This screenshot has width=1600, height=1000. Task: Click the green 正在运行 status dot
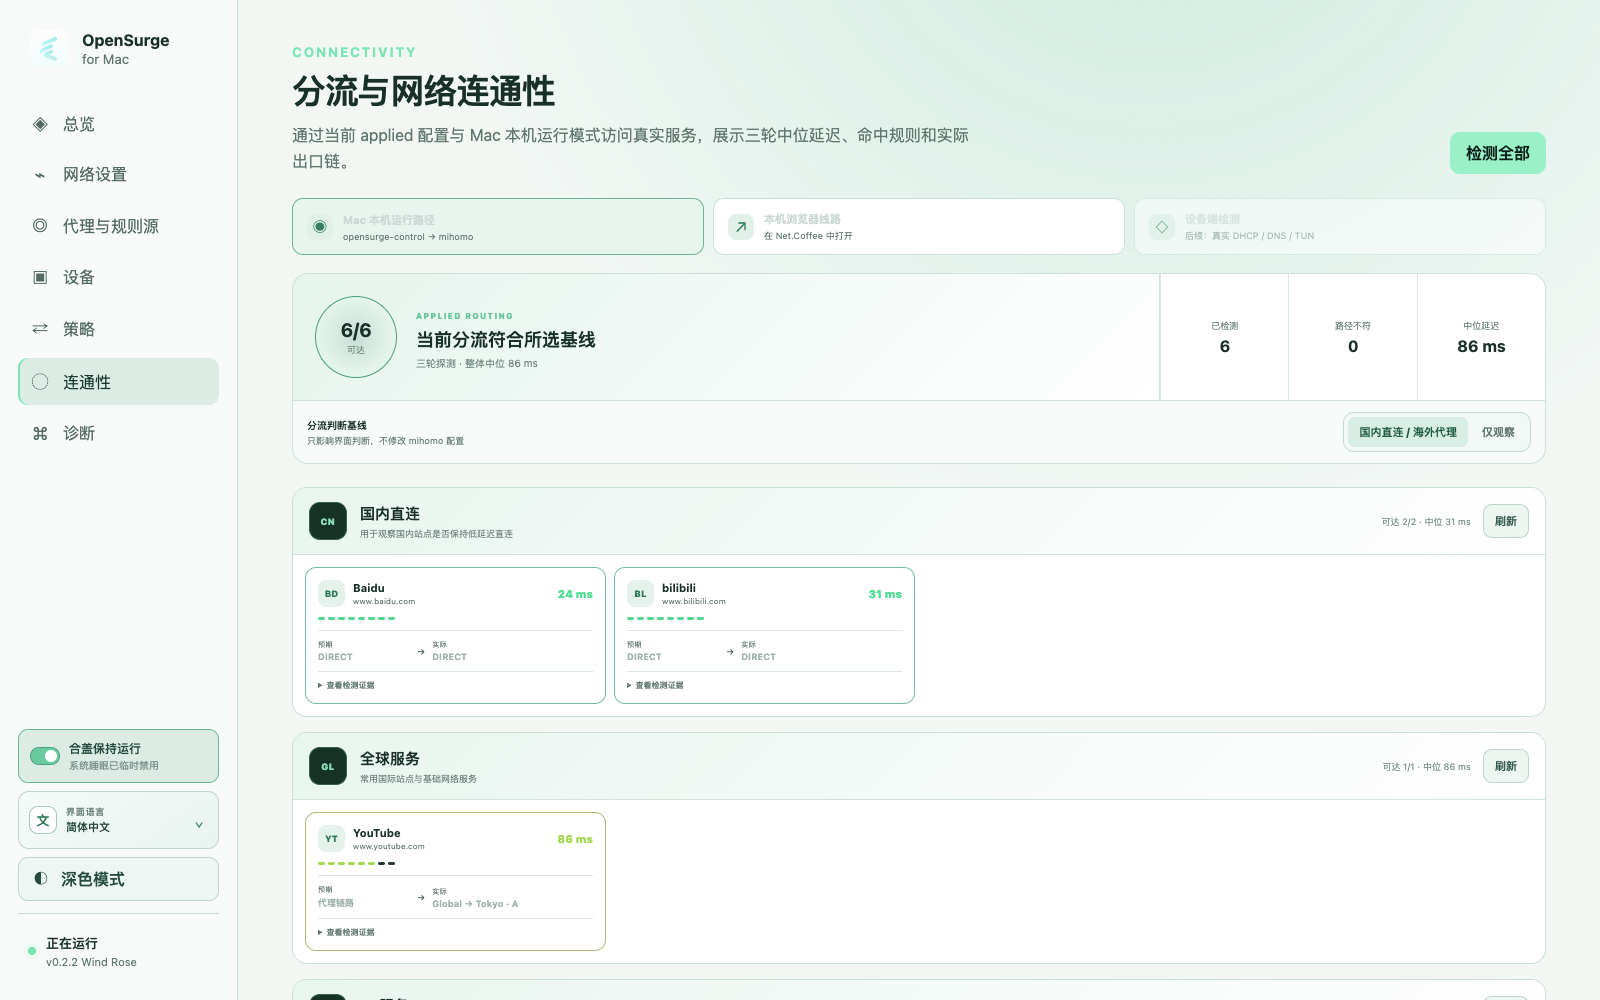(x=32, y=951)
